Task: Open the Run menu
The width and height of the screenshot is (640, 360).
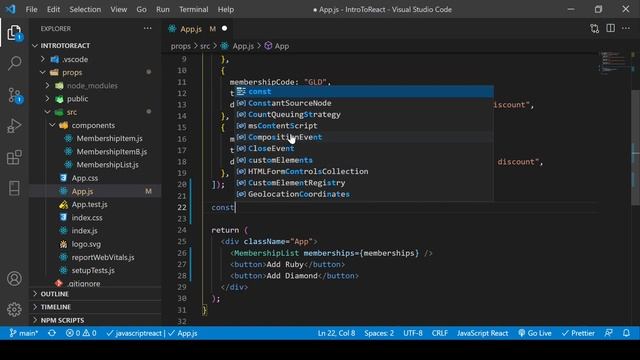Action: tap(162, 9)
